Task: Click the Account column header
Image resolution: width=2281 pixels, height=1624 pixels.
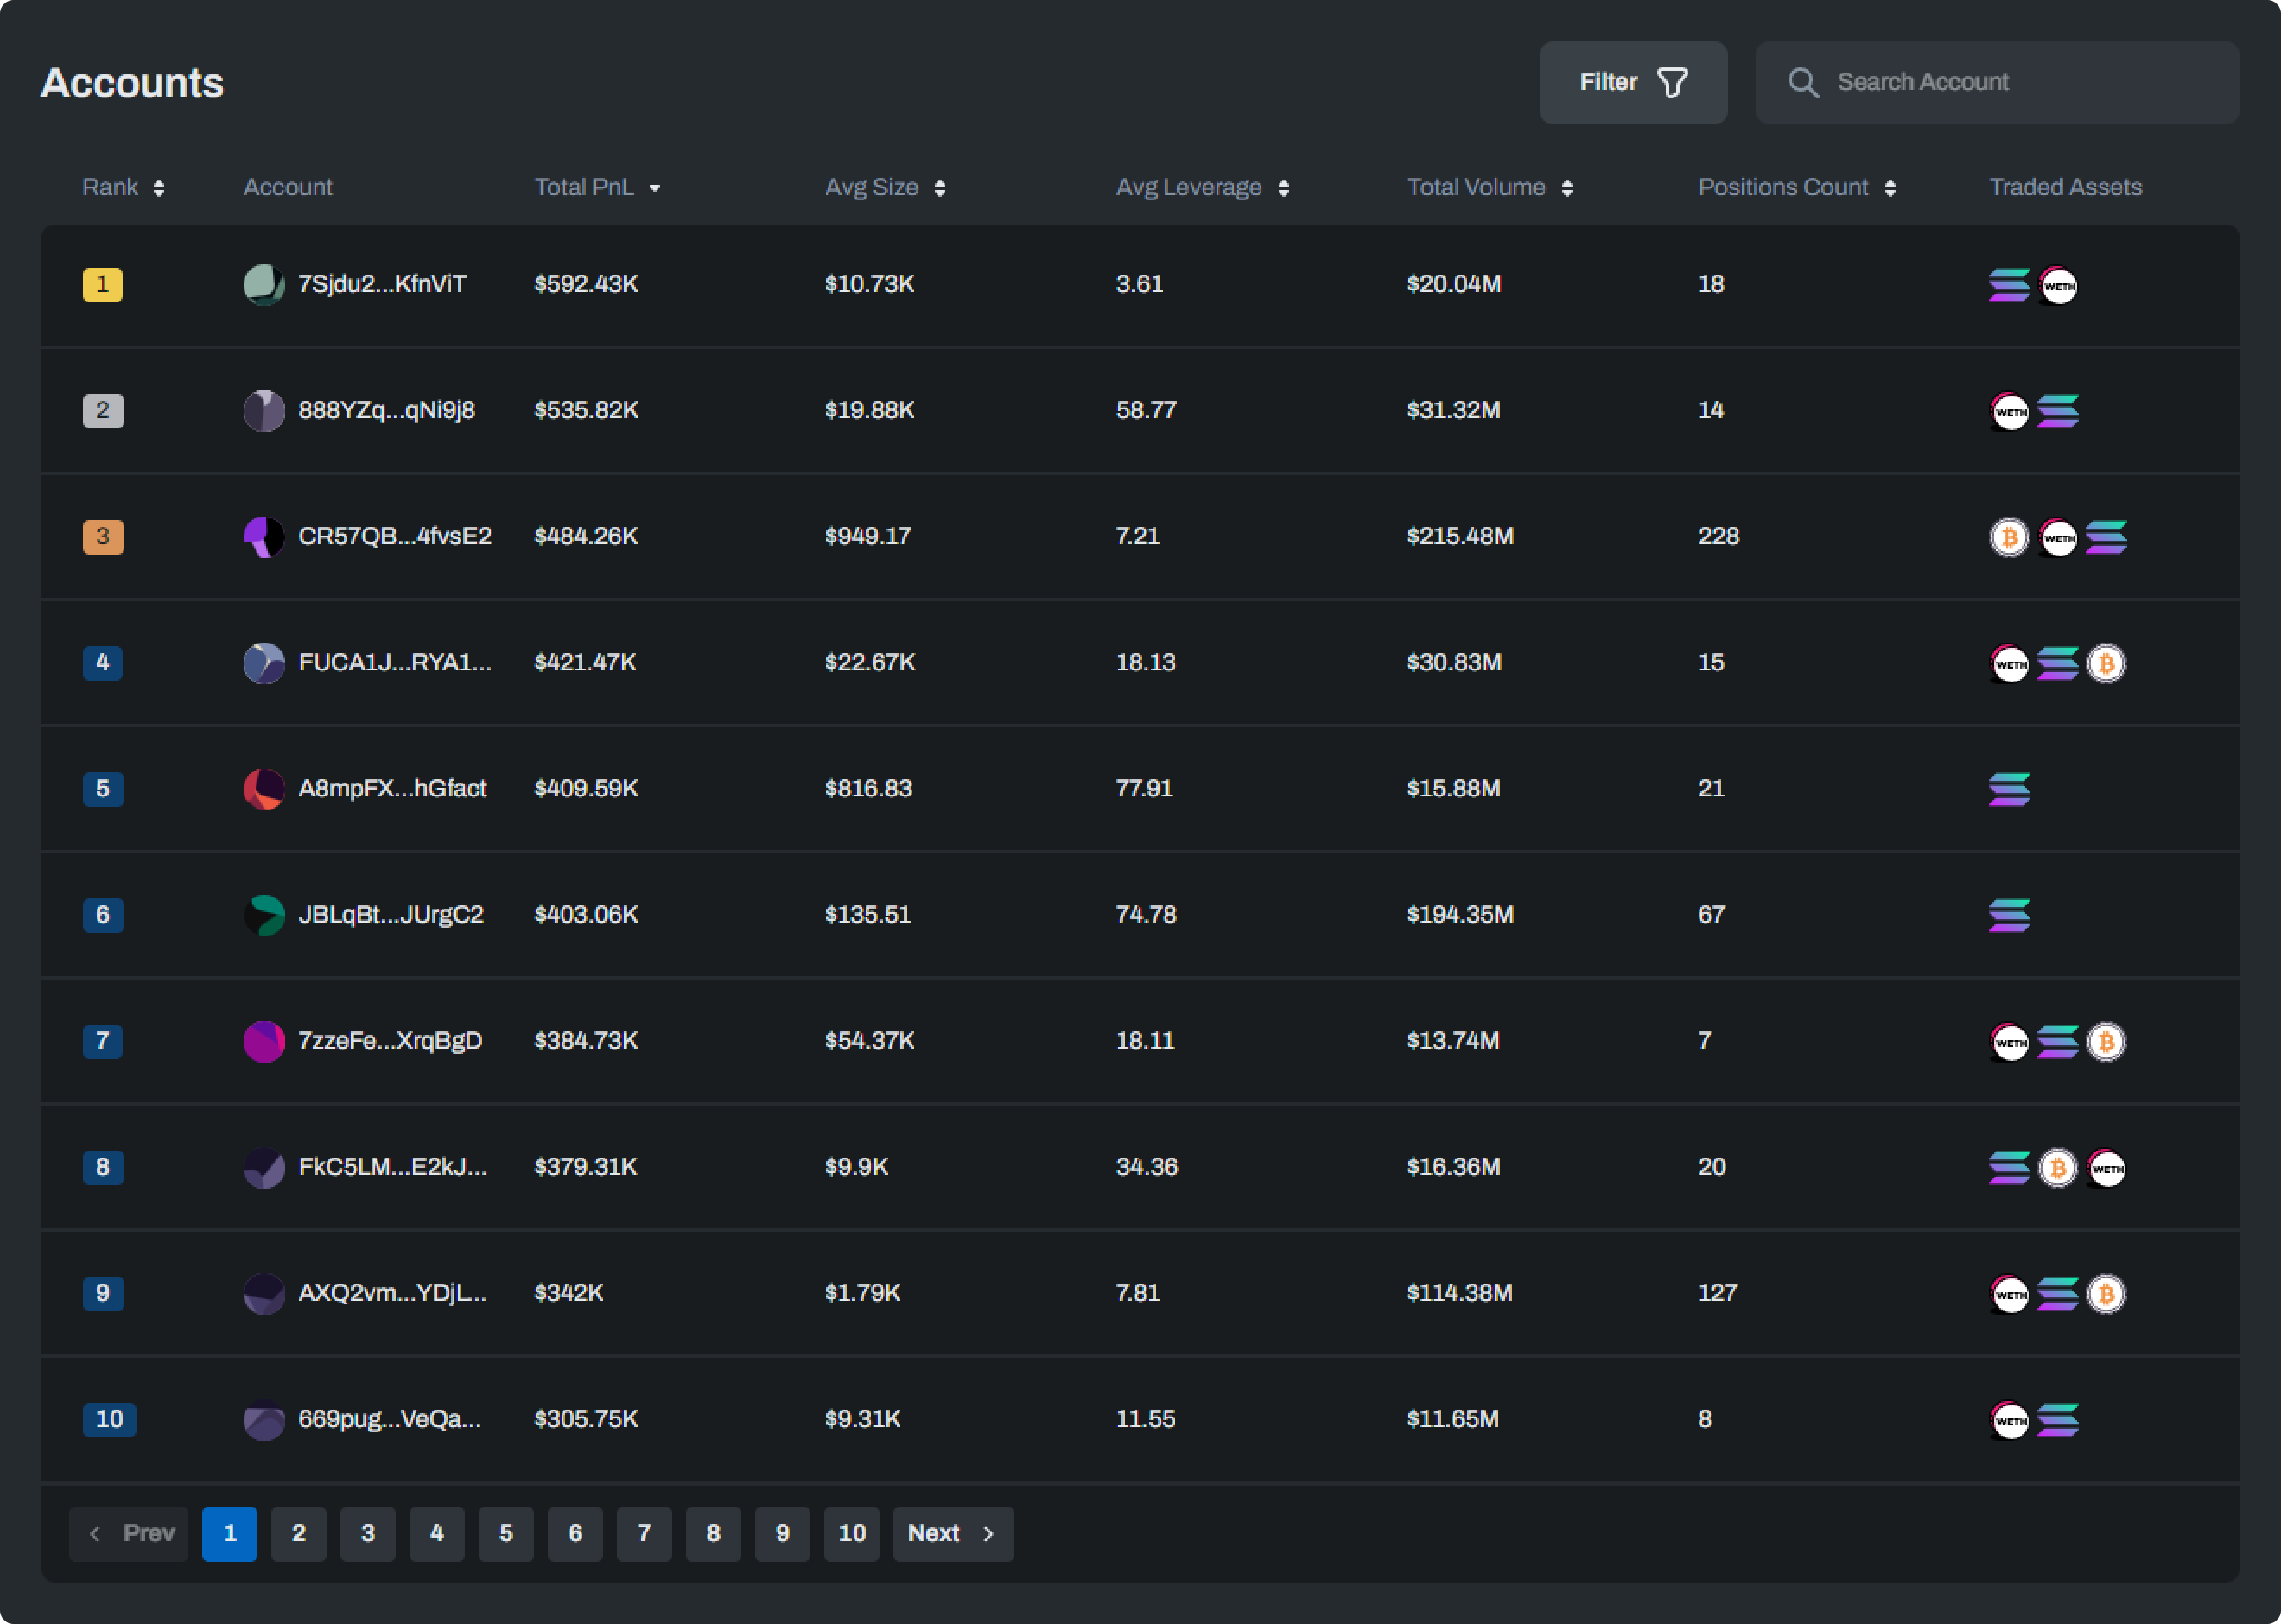Action: pos(288,187)
